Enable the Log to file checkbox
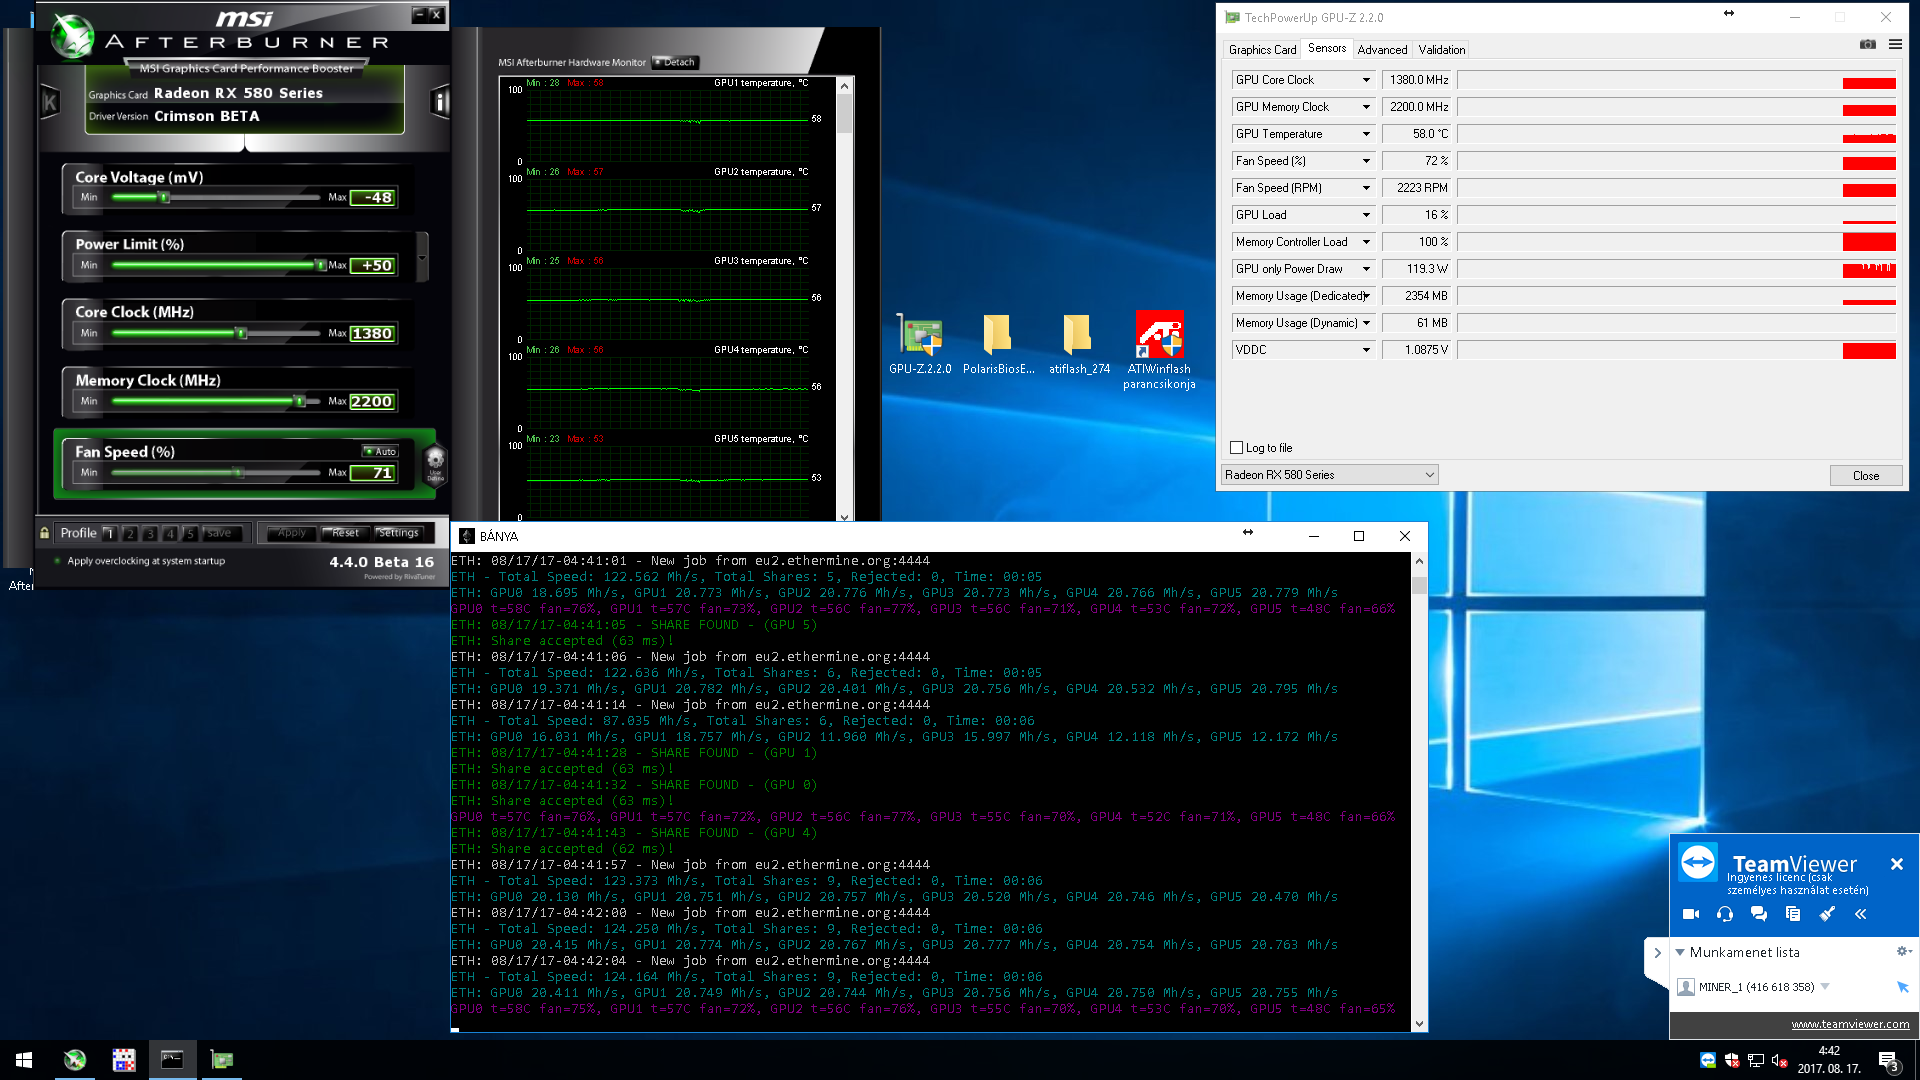This screenshot has width=1920, height=1080. click(x=1237, y=448)
